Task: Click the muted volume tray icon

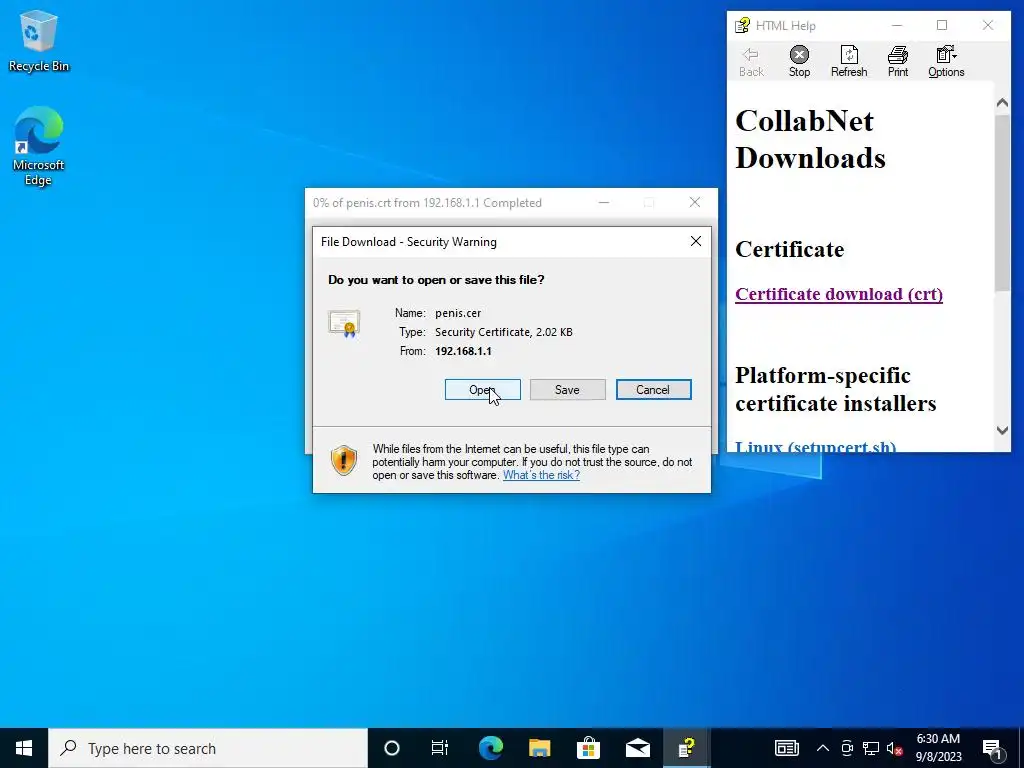Action: (895, 748)
